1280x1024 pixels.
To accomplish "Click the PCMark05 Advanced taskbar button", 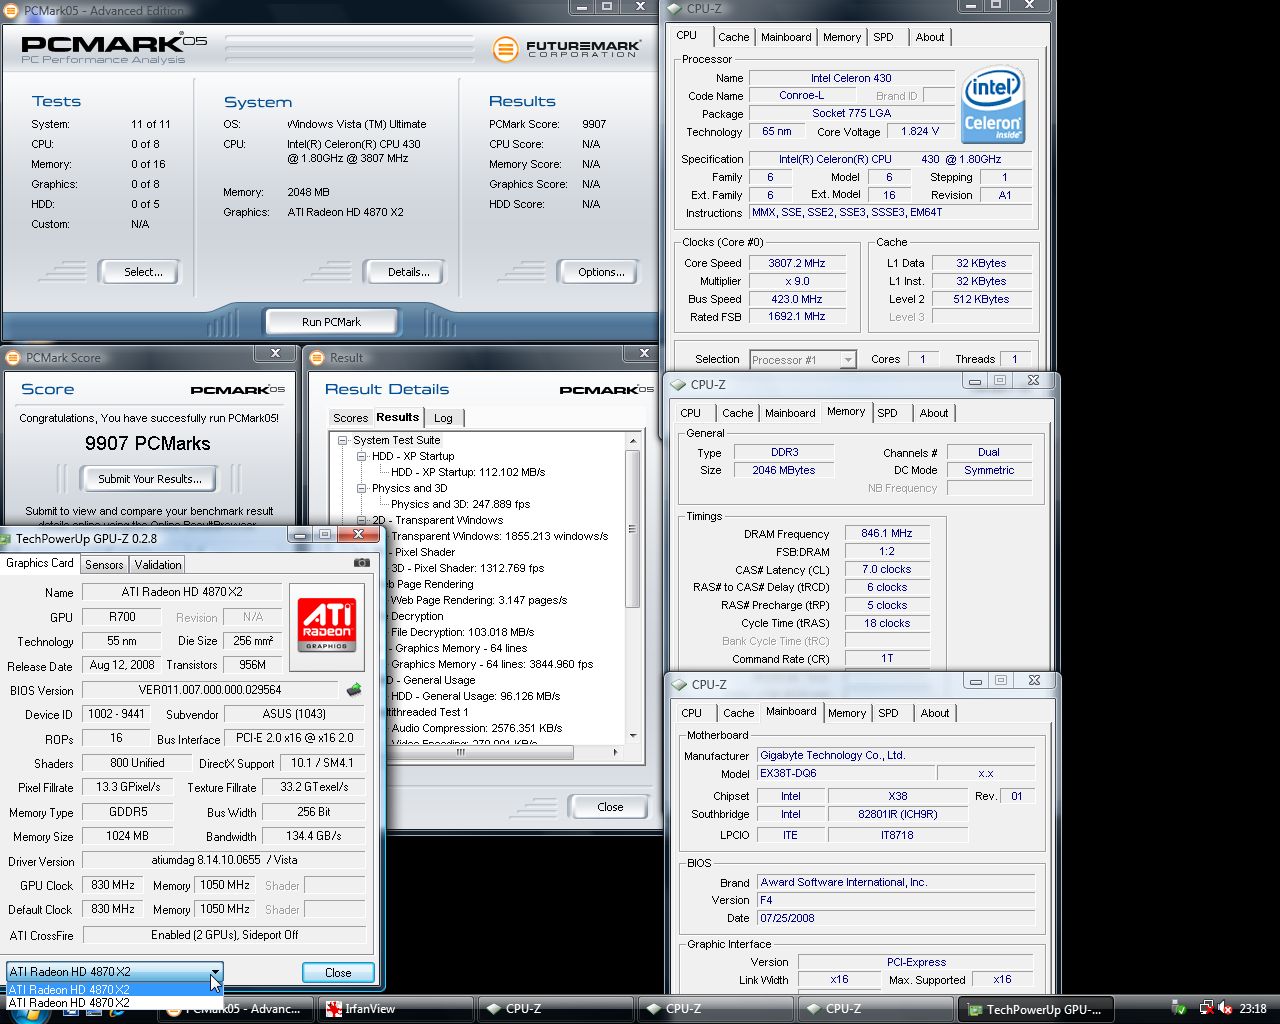I will (x=235, y=1009).
